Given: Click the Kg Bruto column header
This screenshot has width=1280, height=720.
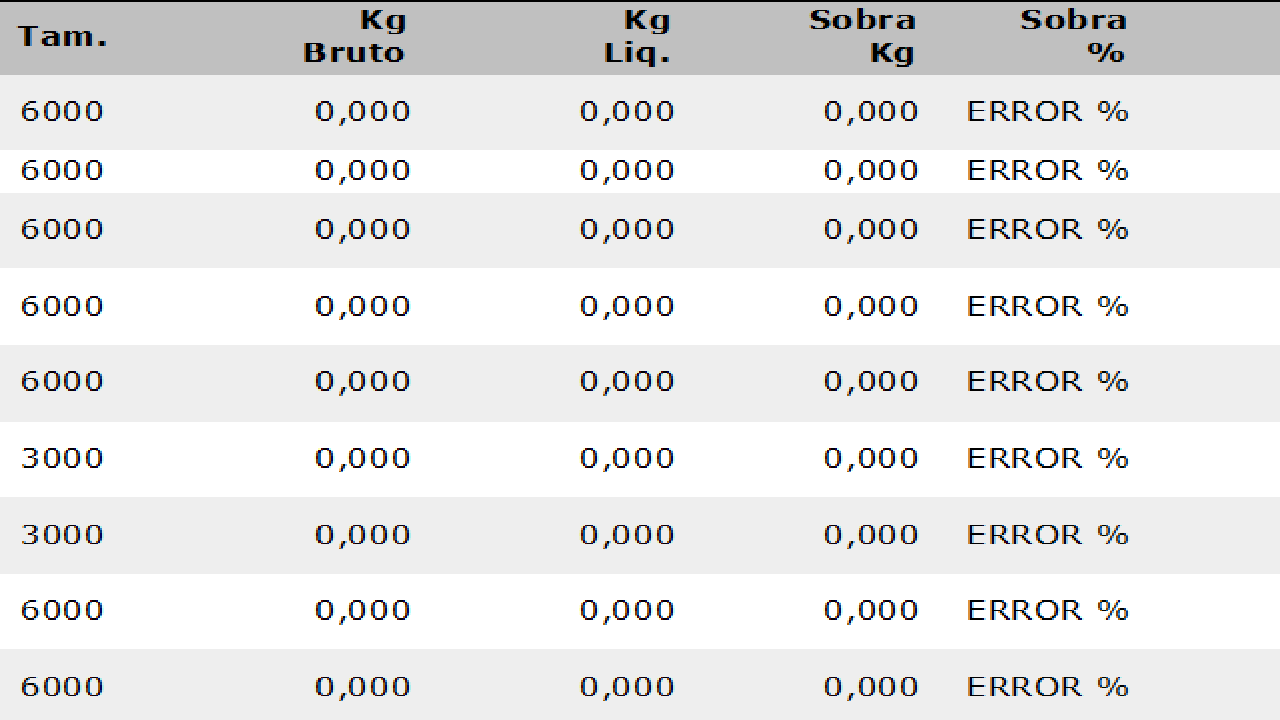Looking at the screenshot, I should (x=355, y=37).
